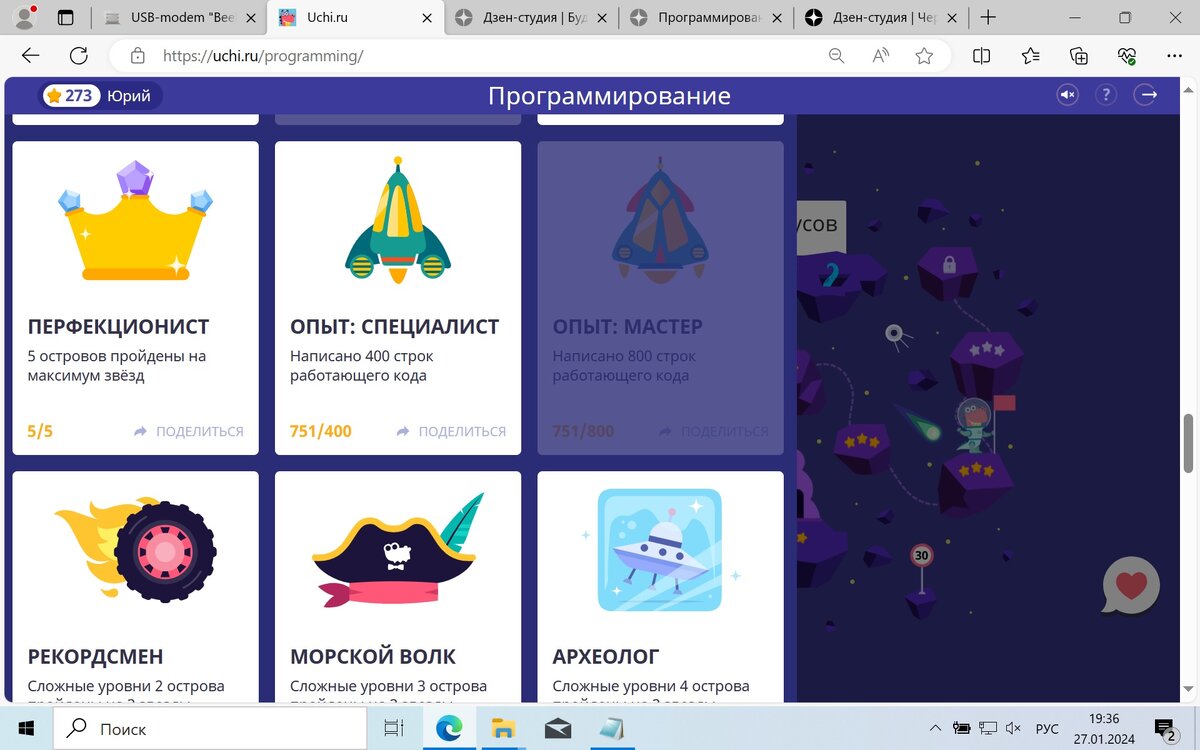Click the Опыт: Специалист rocket image

pos(398,220)
